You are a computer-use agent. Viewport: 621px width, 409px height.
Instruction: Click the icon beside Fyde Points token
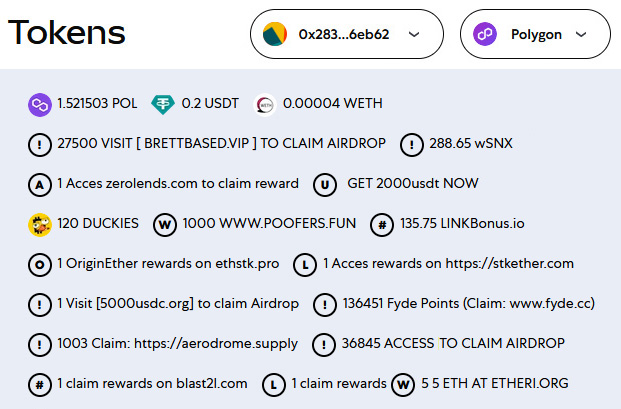click(x=325, y=305)
